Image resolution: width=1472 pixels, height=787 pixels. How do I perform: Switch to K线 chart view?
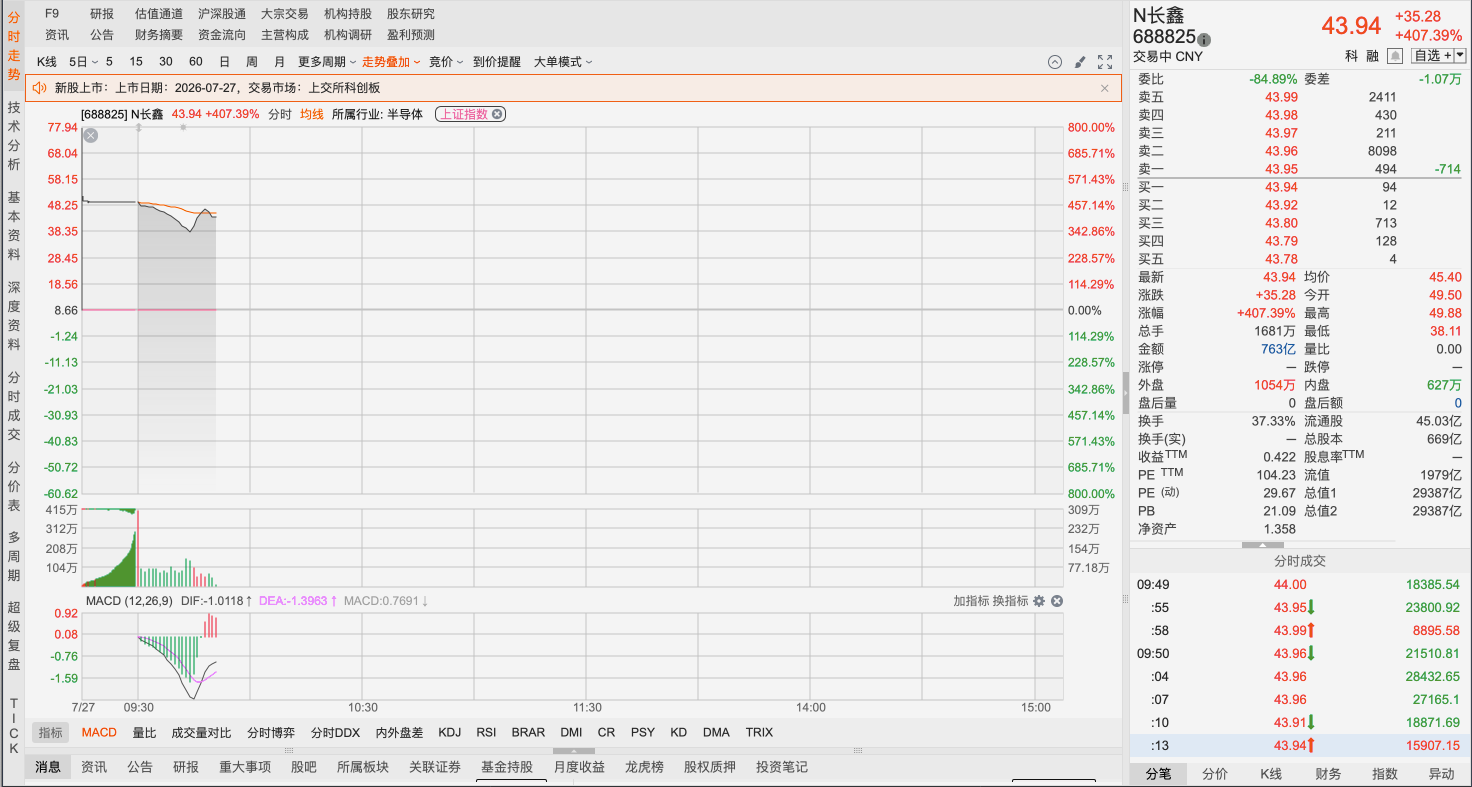[47, 62]
